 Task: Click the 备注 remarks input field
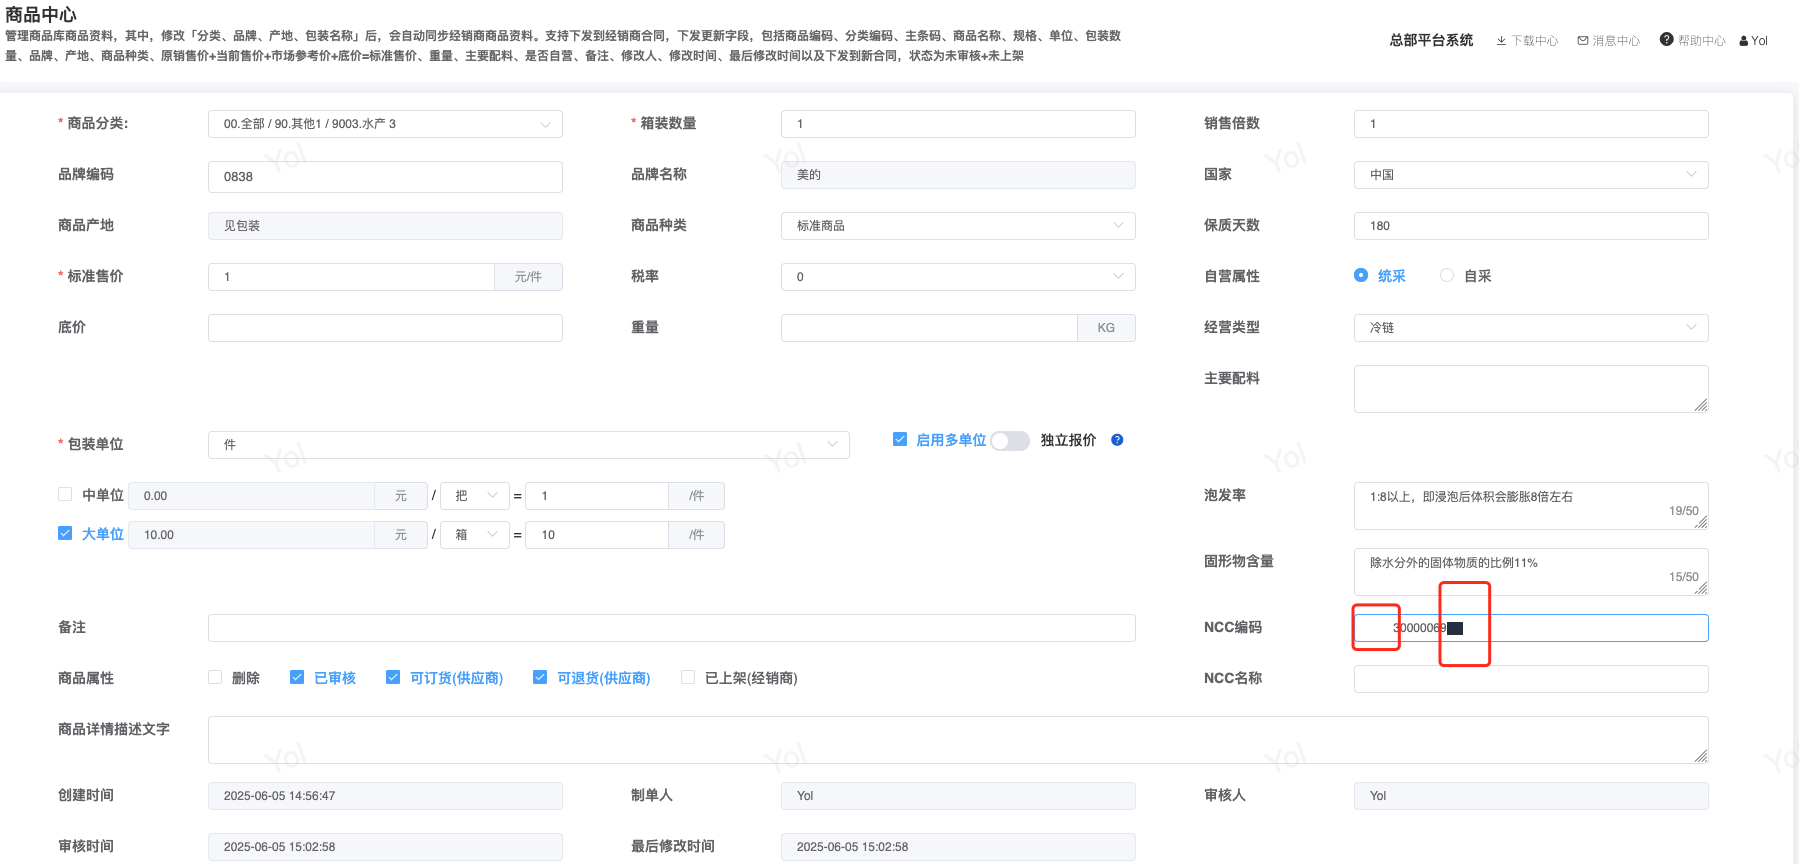pos(672,628)
